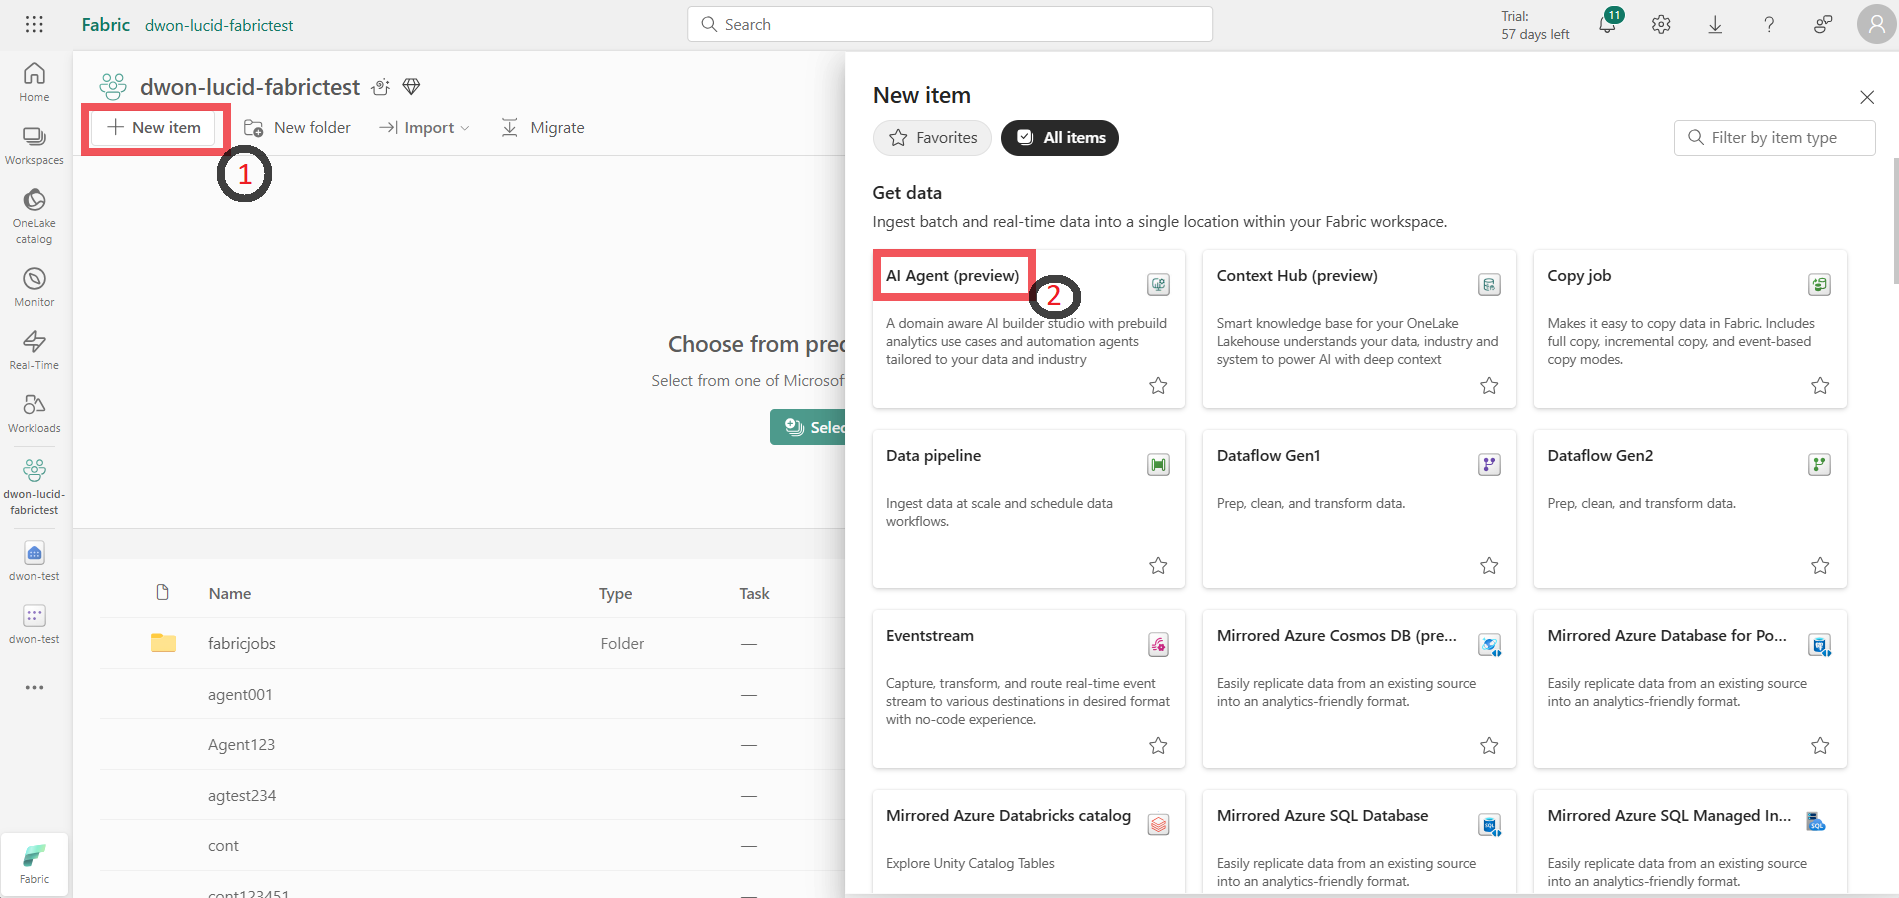Viewport: 1899px width, 898px height.
Task: Close the New item panel
Action: click(1867, 97)
